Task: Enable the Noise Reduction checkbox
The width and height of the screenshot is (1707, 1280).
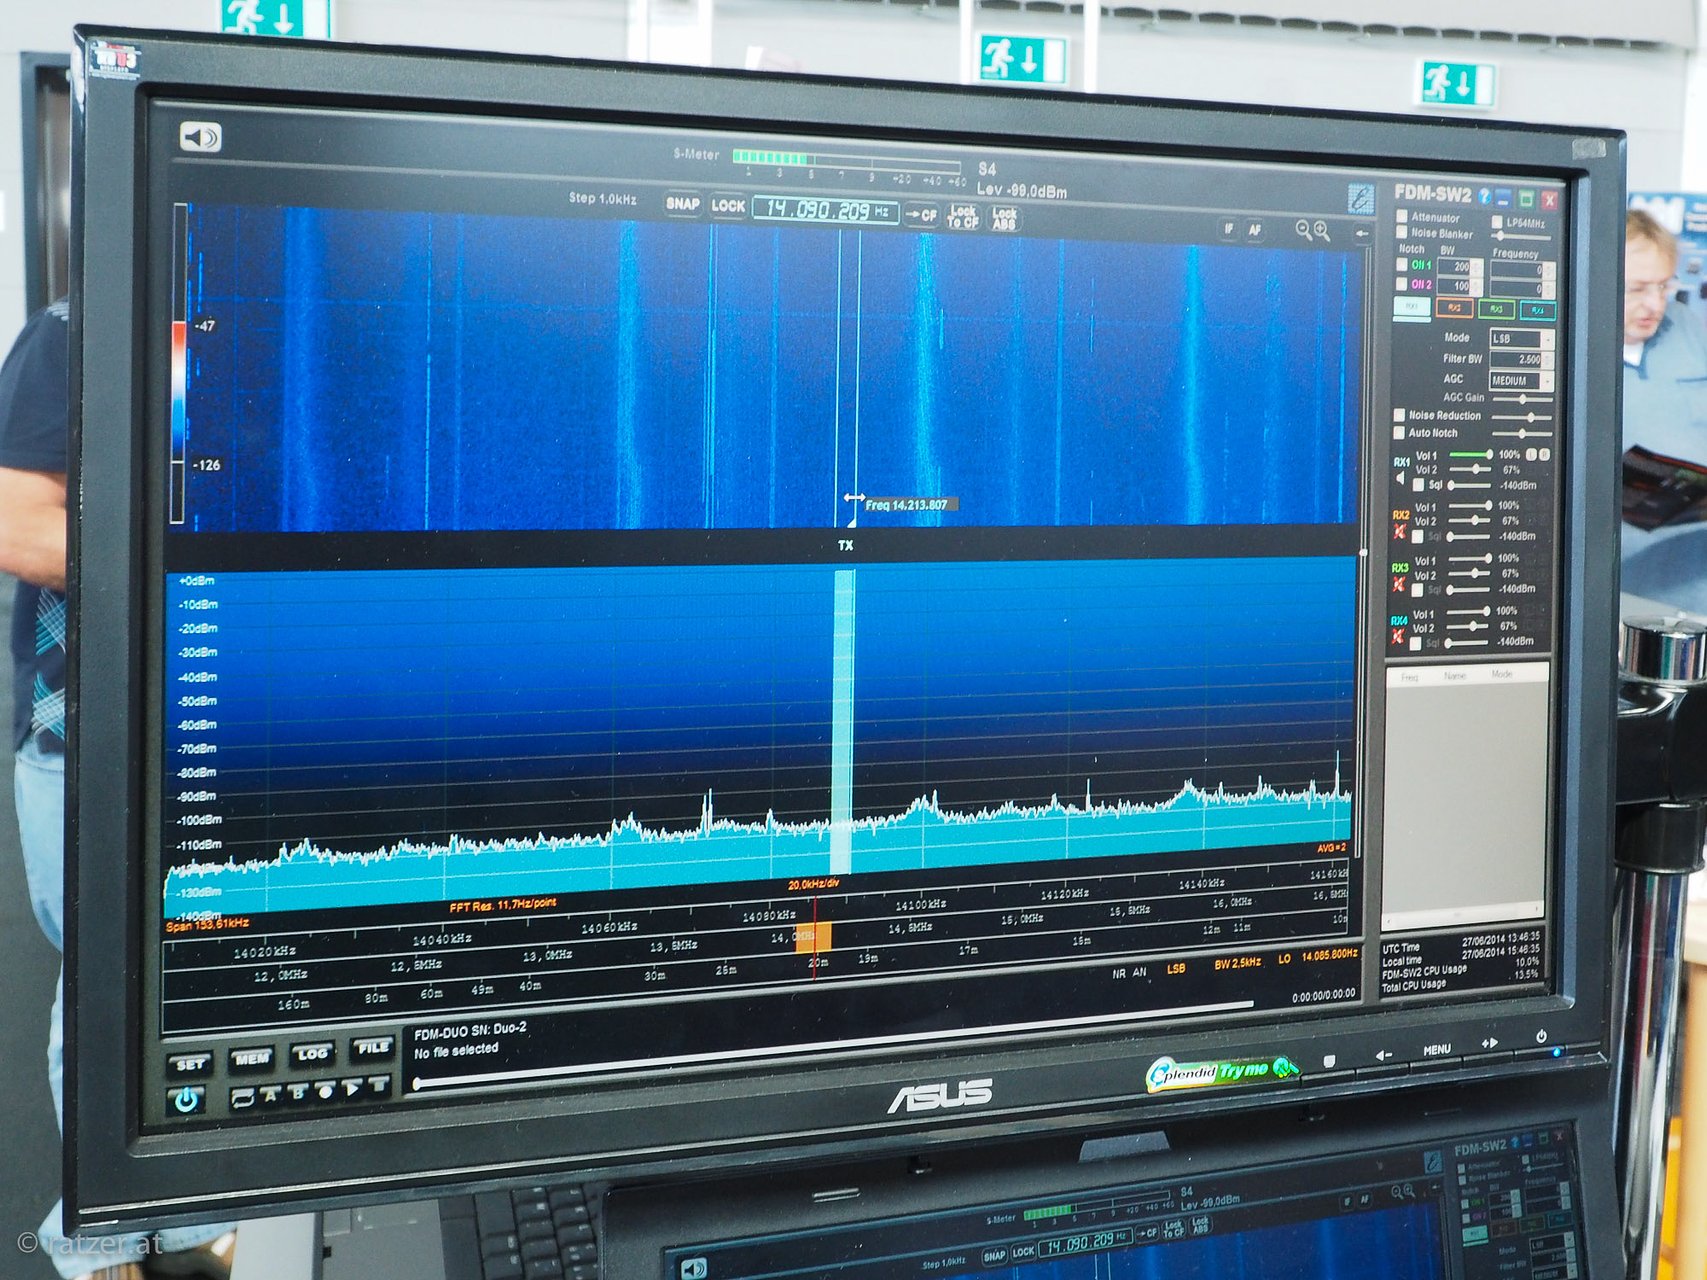Action: [x=1400, y=415]
